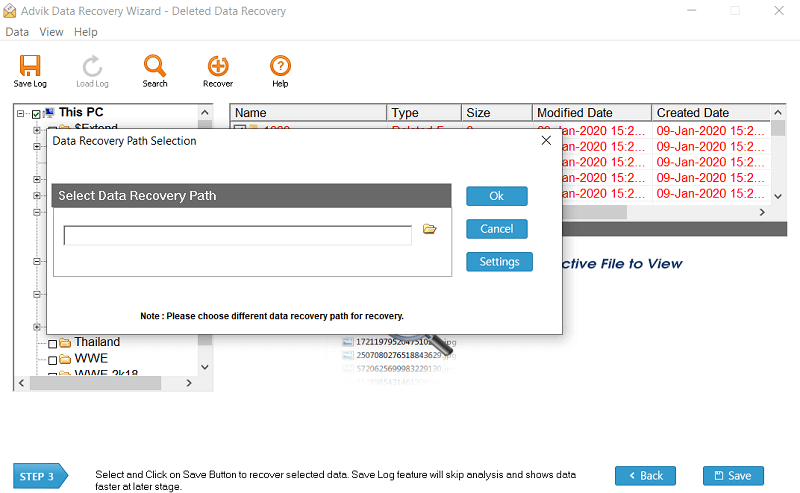Image resolution: width=800 pixels, height=493 pixels.
Task: Open Settings from the recovery path dialog
Action: (499, 262)
